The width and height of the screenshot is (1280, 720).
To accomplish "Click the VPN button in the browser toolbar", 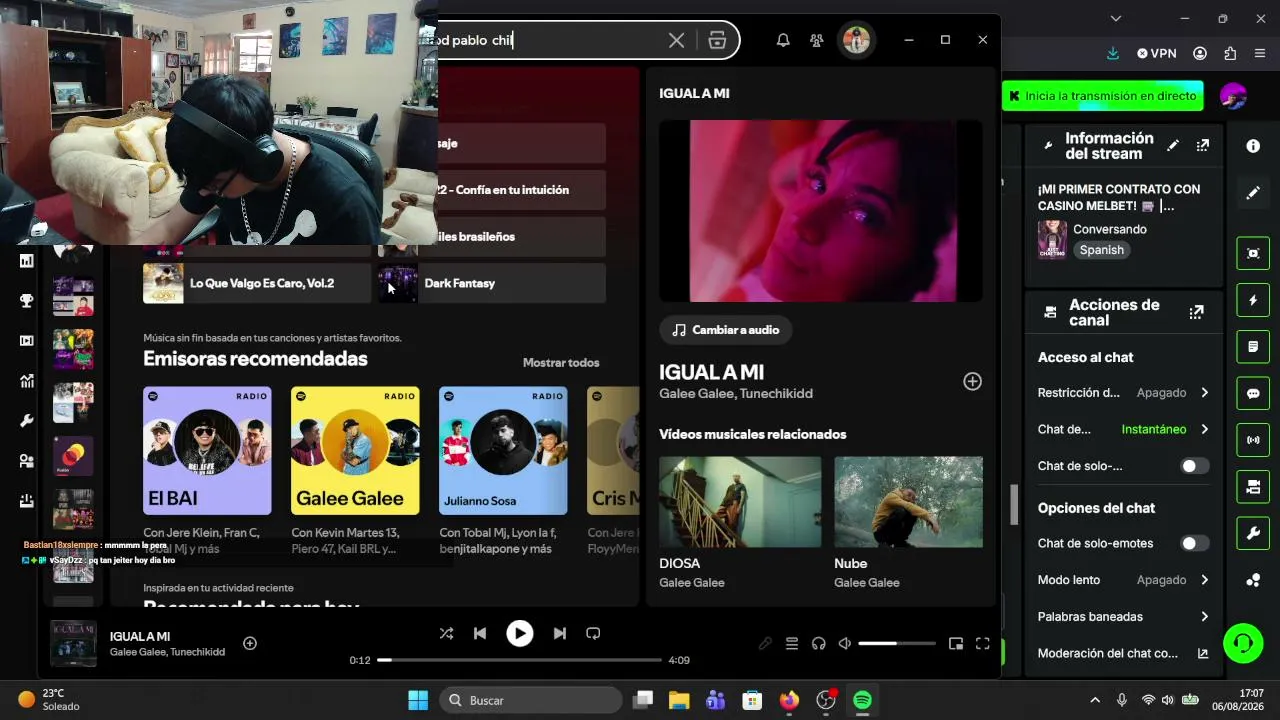I will [x=1157, y=53].
